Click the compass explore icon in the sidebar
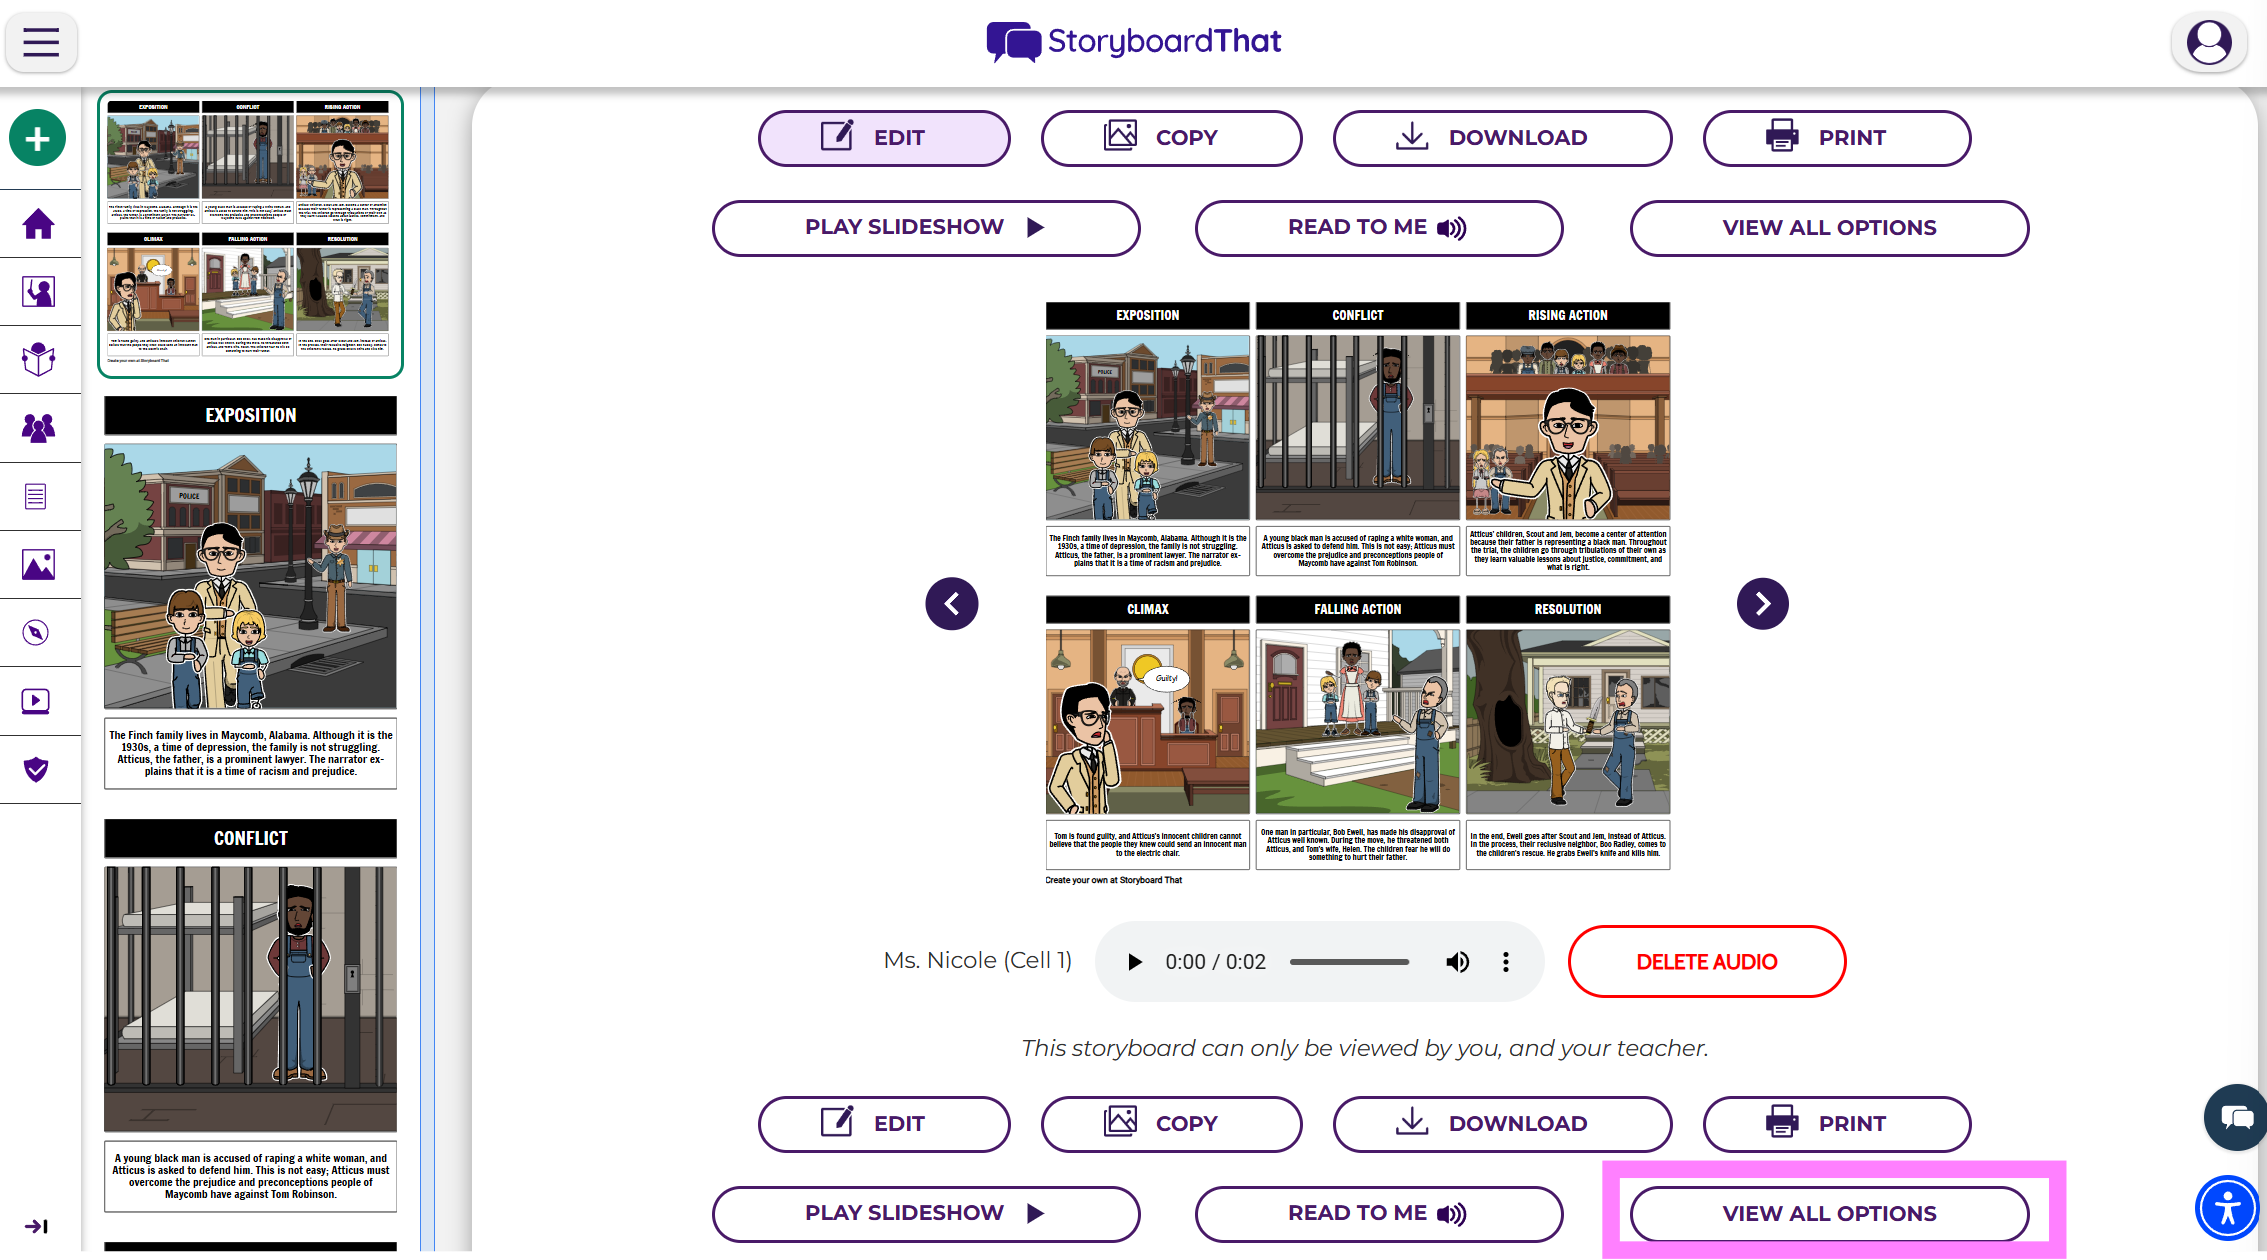The image size is (2267, 1260). (36, 633)
